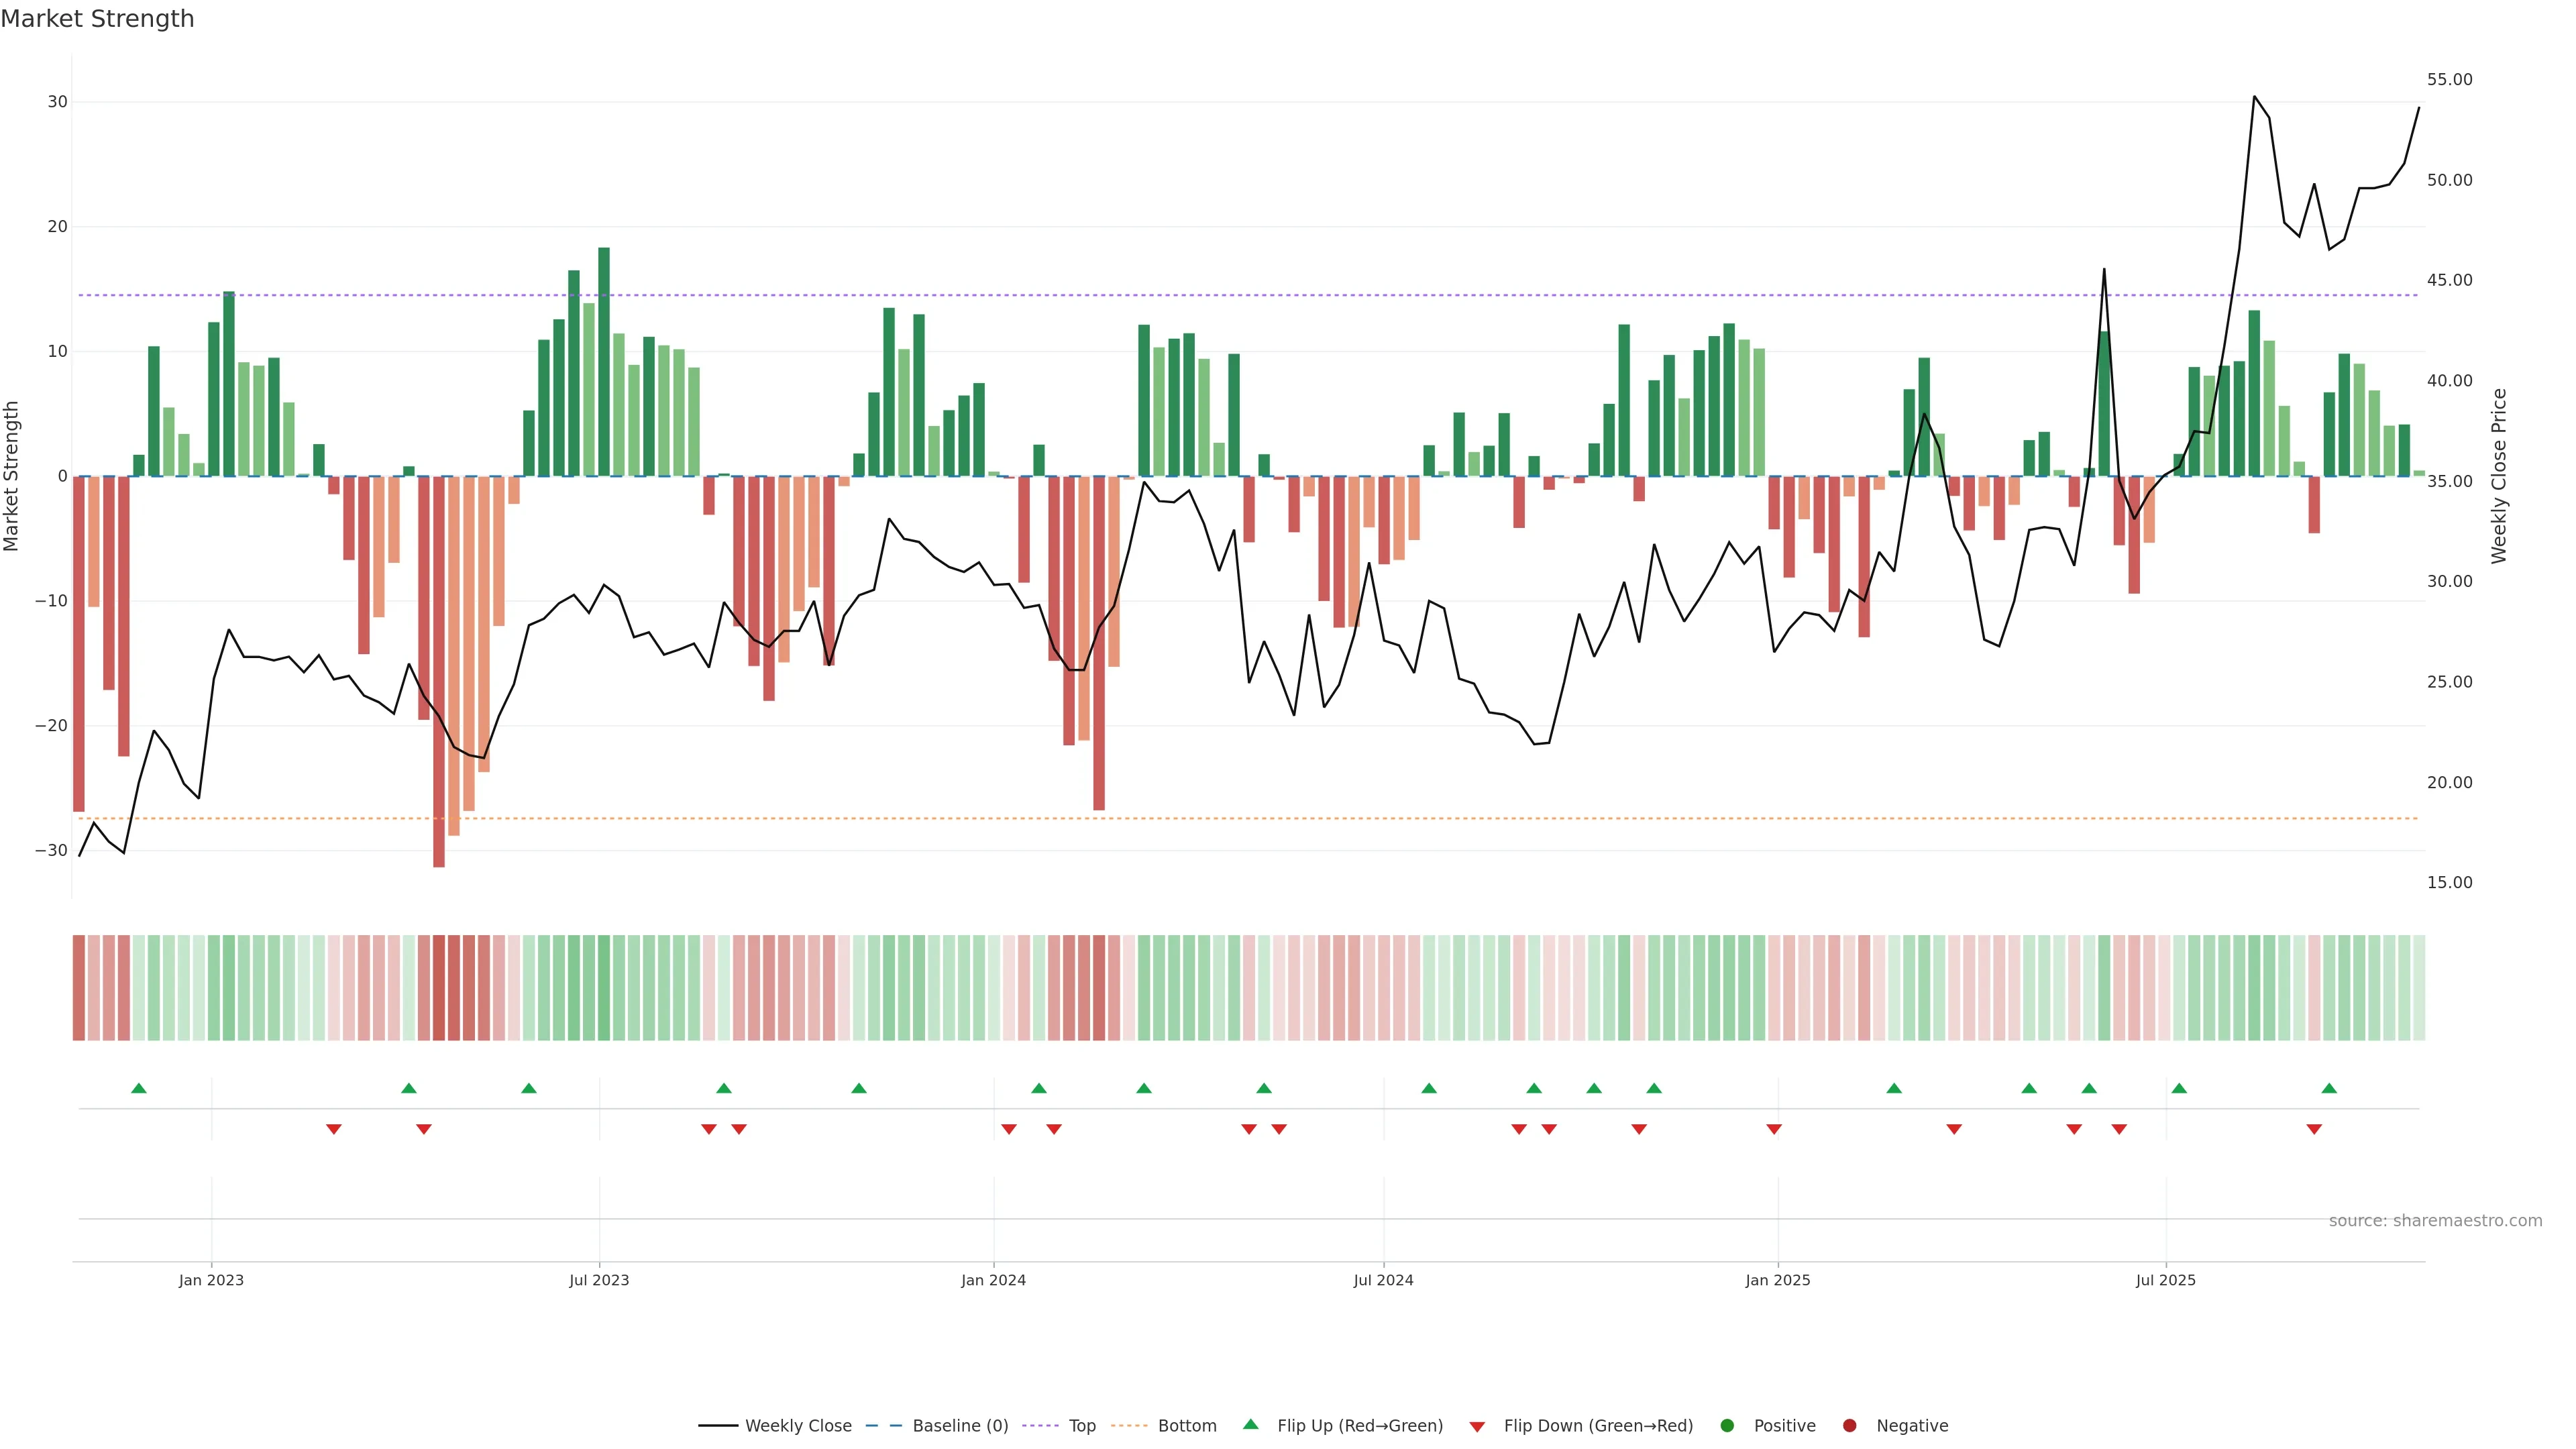Click the last green flip-up marker on right
Screen dimensions: 2576x1449
click(x=2329, y=1088)
